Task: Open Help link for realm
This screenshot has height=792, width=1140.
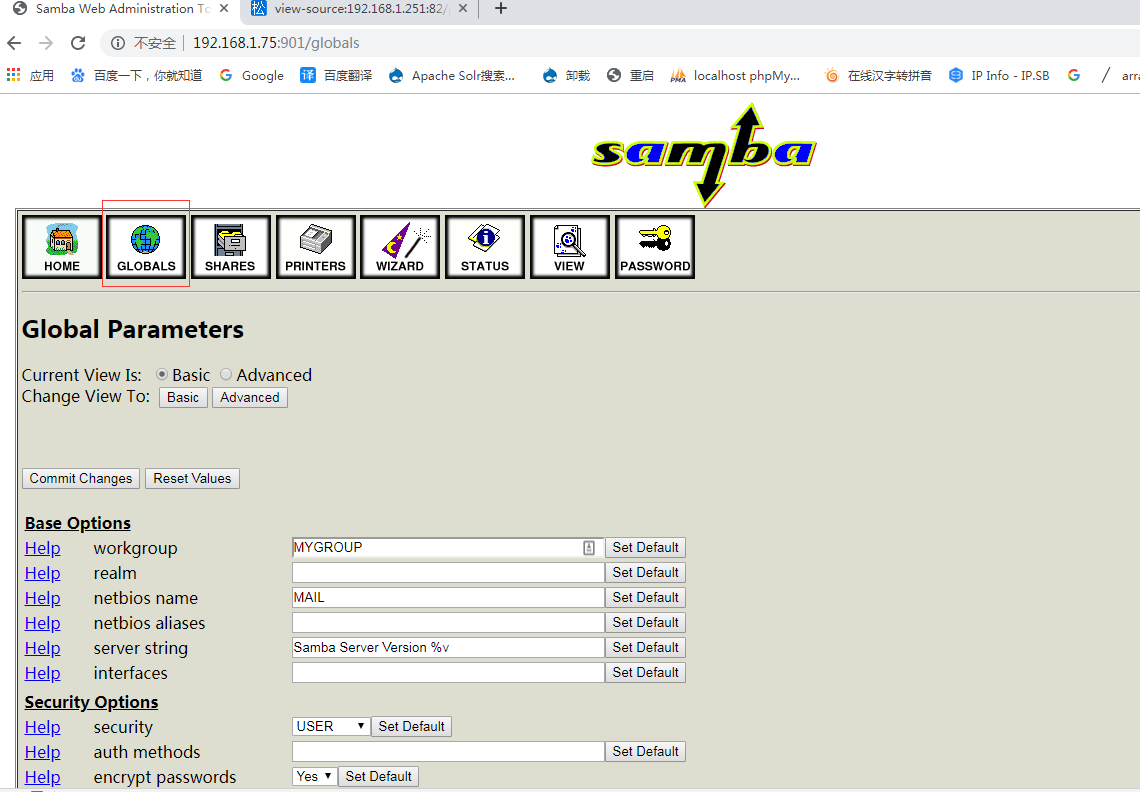Action: pyautogui.click(x=42, y=573)
